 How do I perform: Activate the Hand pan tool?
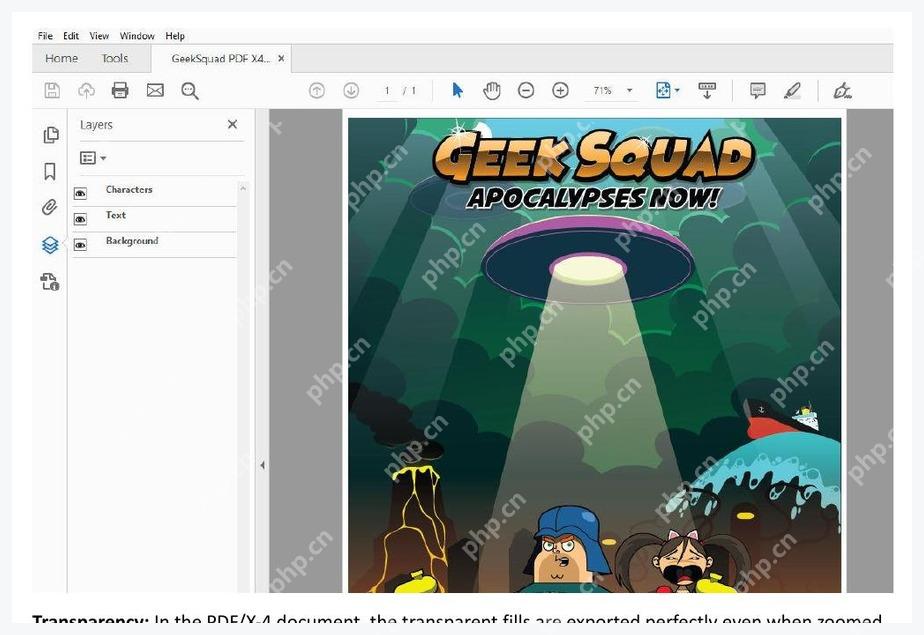(491, 91)
